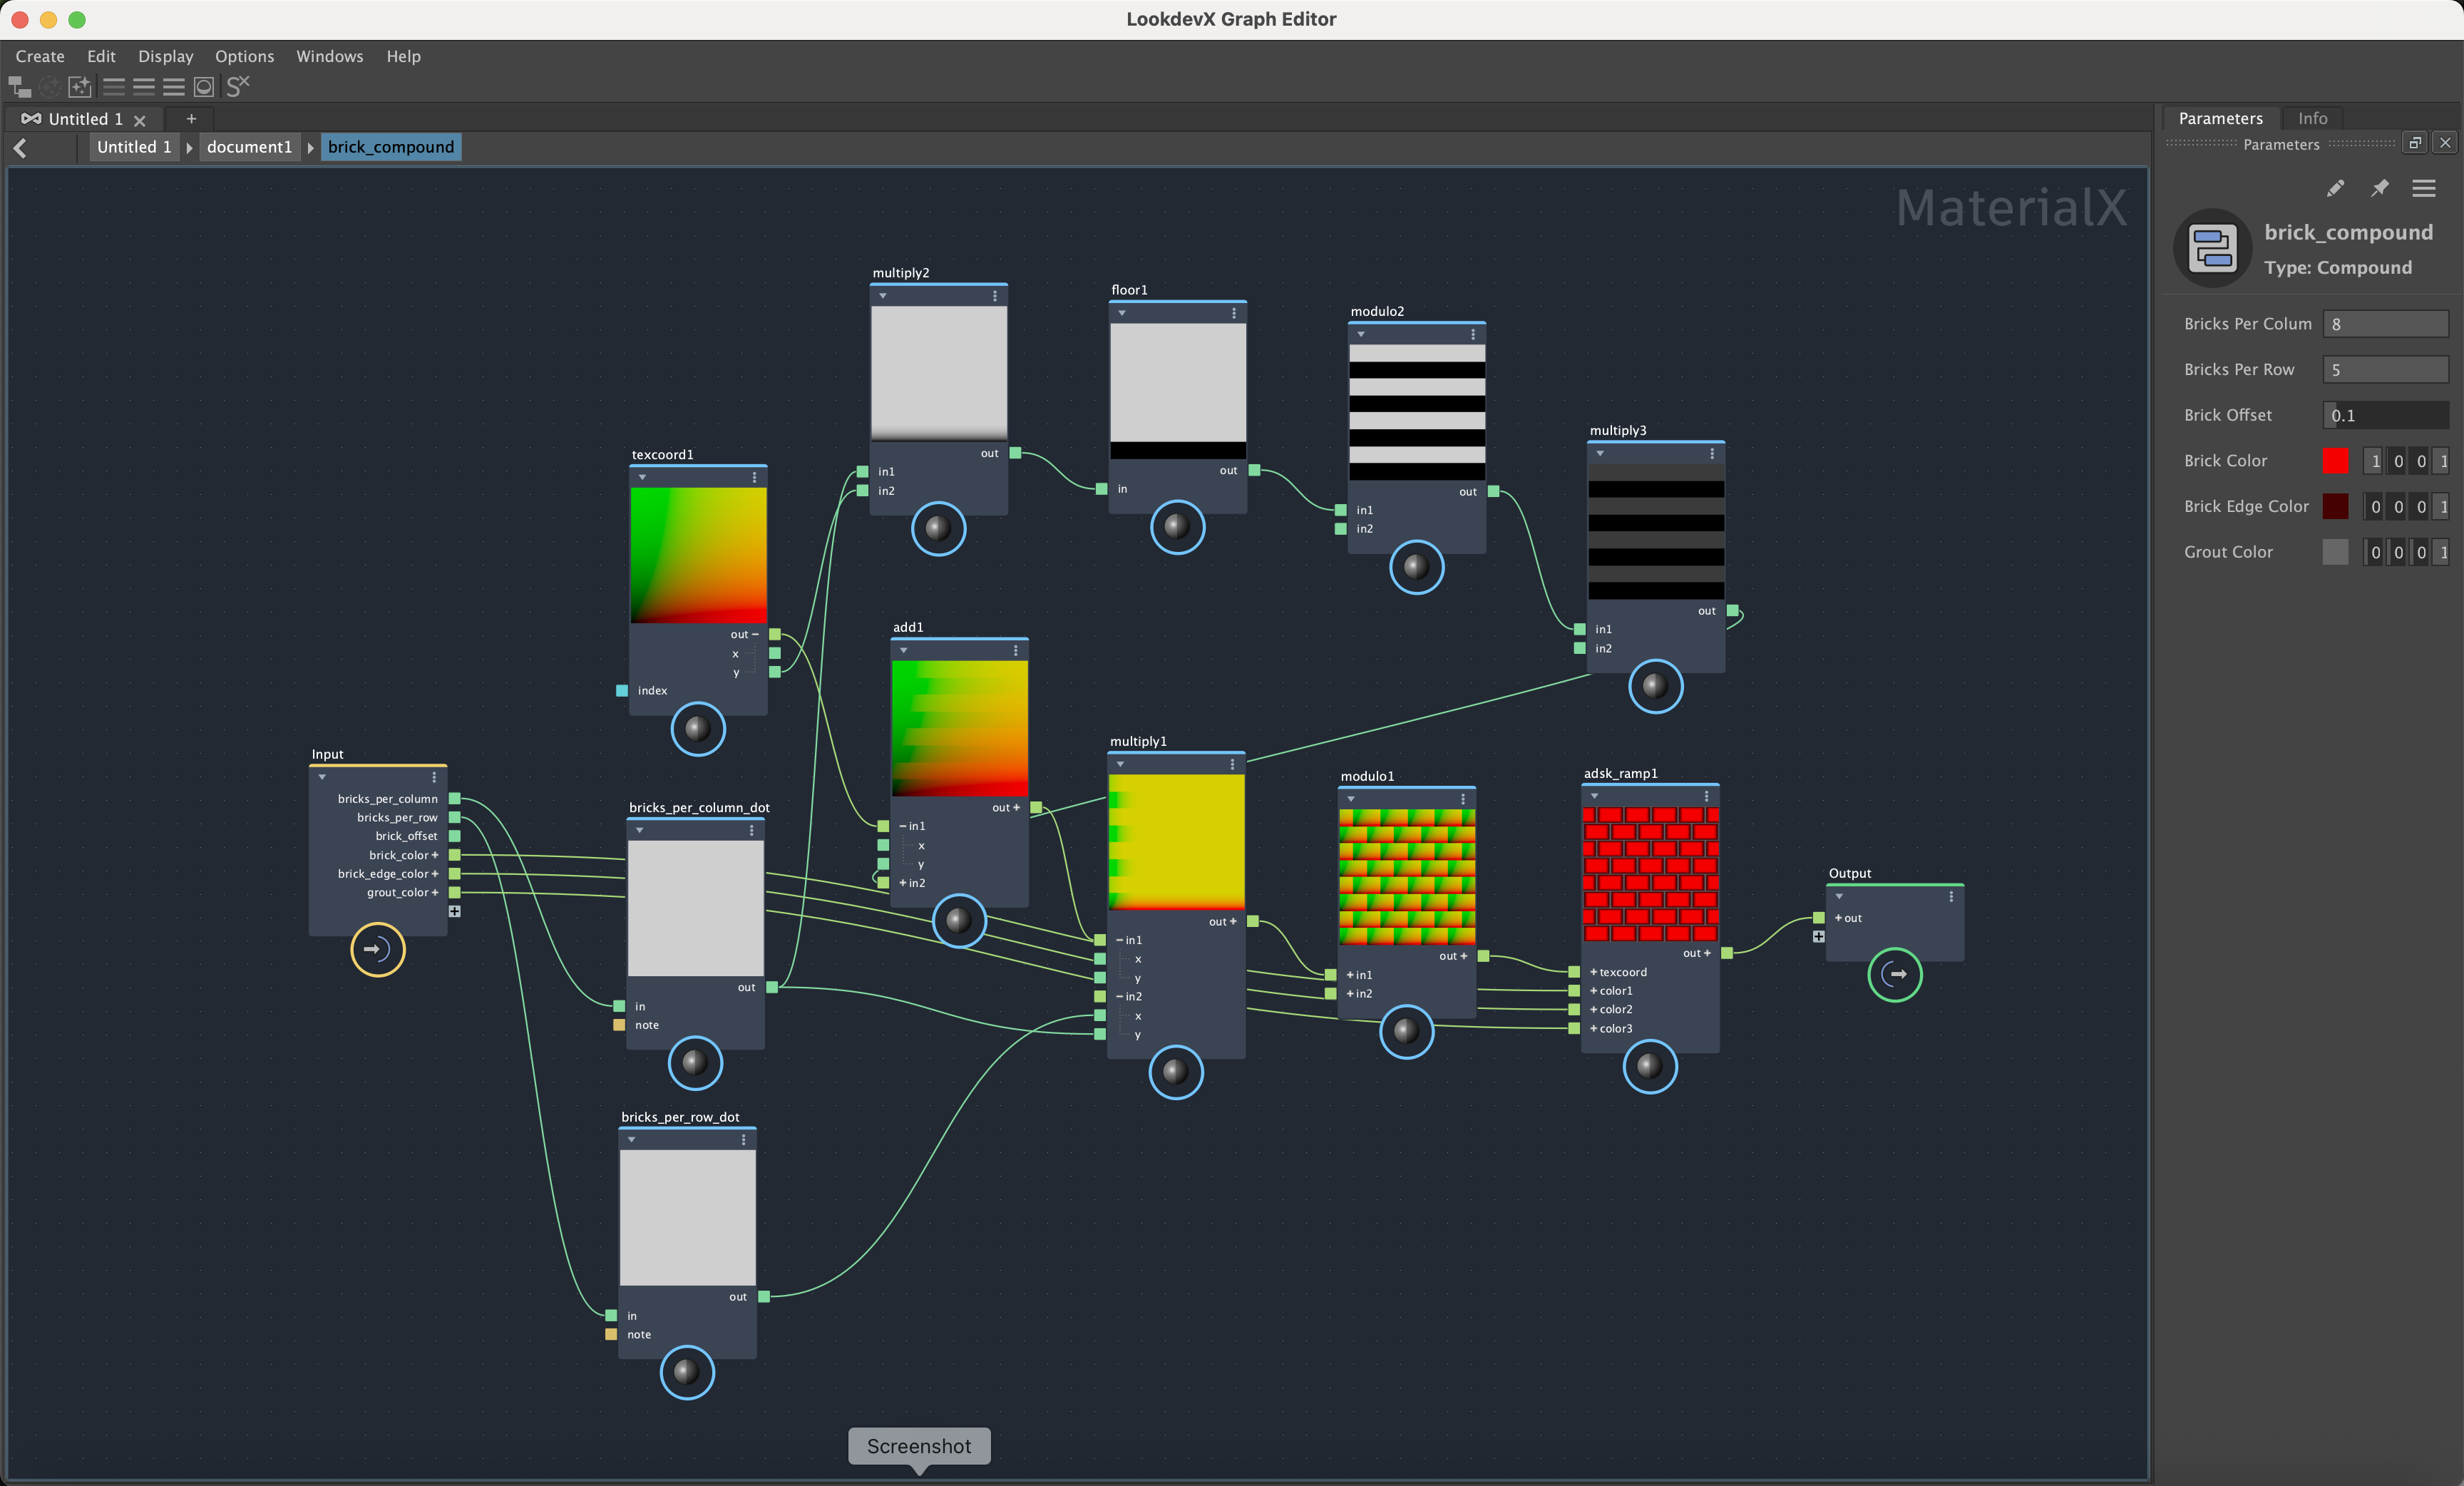Click the sparkle frame toolbar icon
Screen dimensions: 2464x1486
(80, 87)
